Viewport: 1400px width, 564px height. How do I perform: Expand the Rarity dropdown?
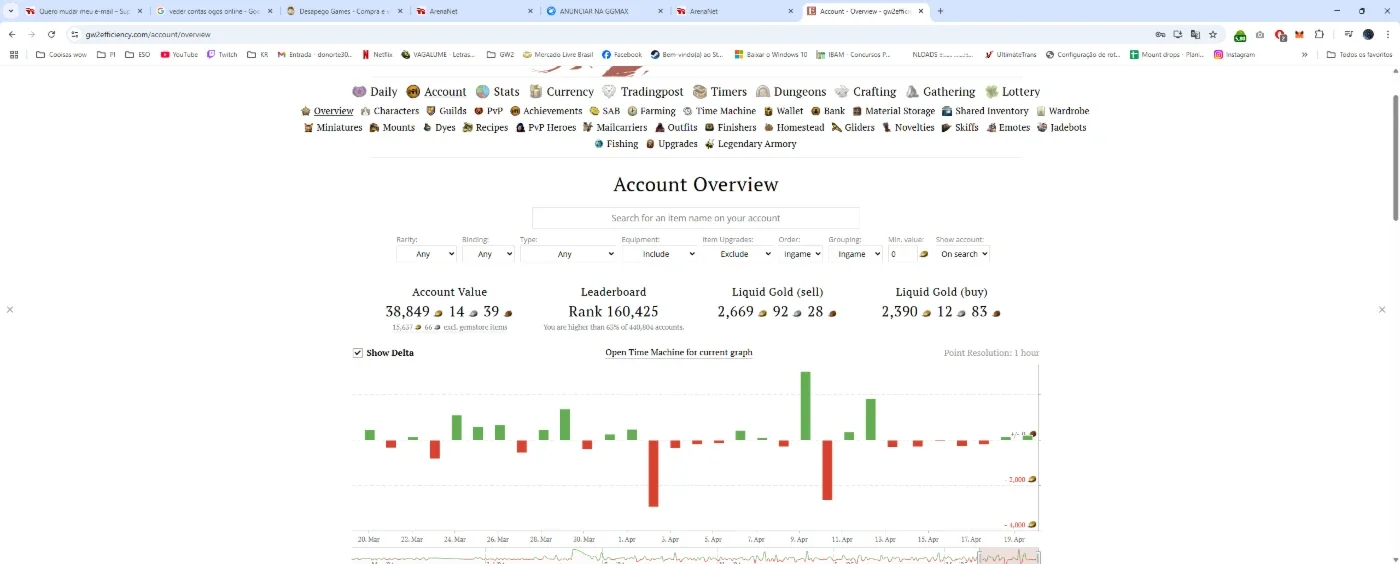pos(426,254)
